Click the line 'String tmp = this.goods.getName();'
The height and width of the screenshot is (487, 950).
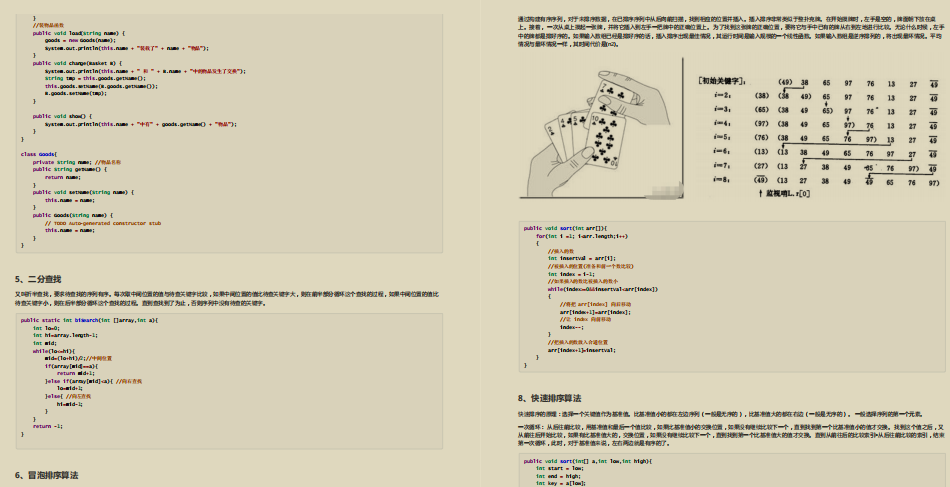[95, 78]
